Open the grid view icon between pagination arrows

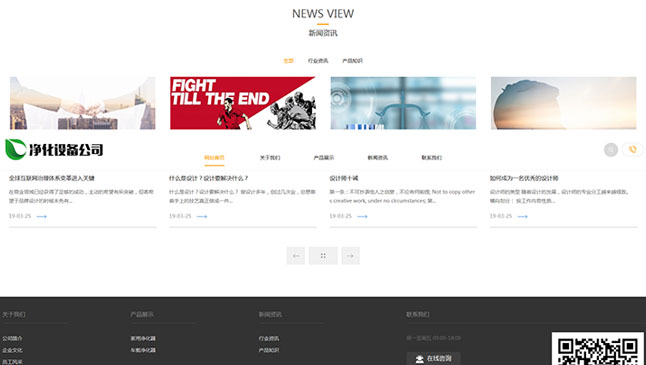323,256
